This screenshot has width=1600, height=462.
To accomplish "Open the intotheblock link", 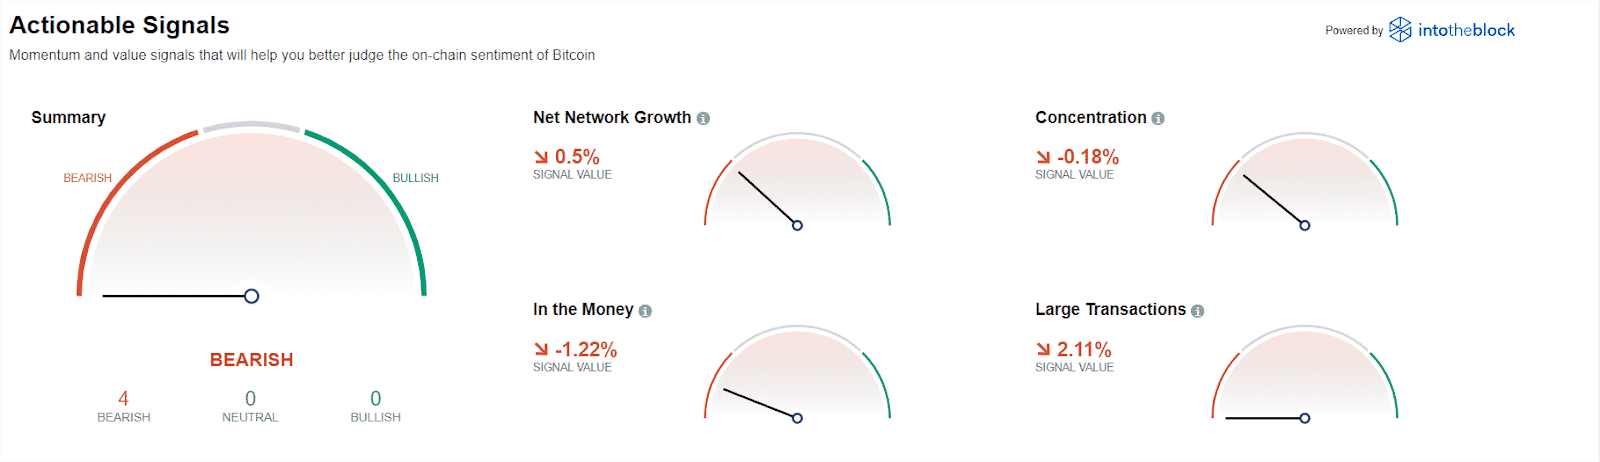I will 1466,30.
